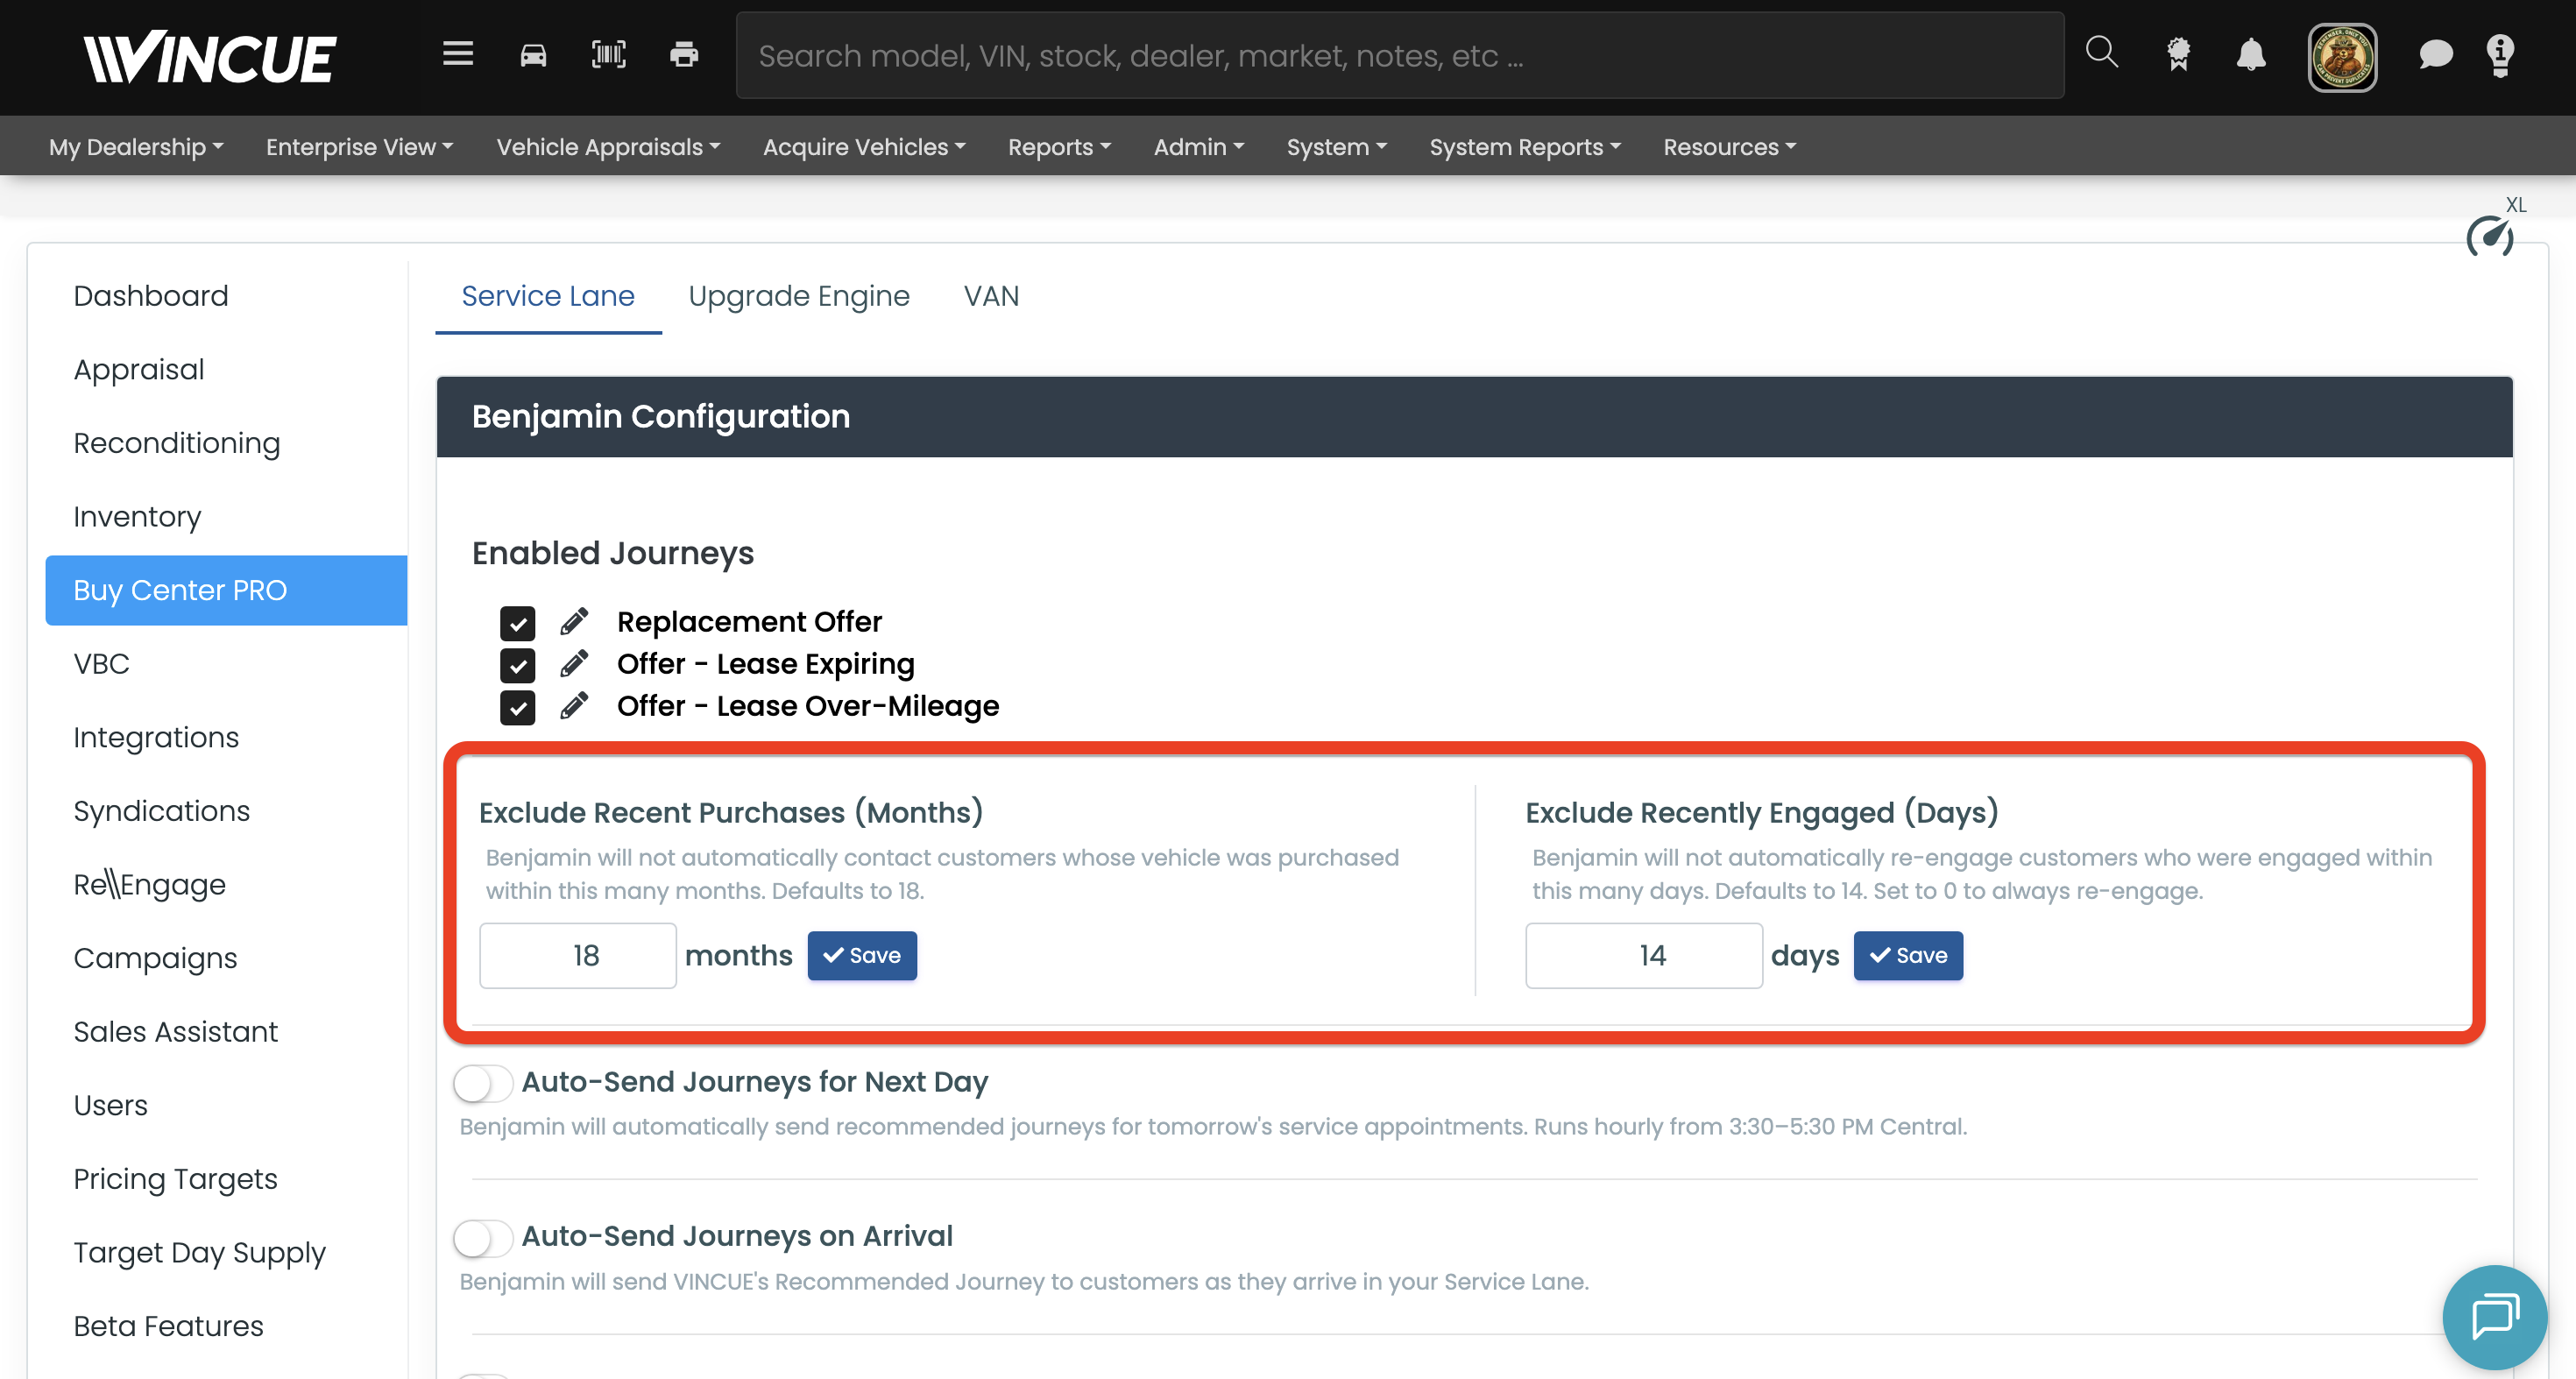
Task: Focus the top search field
Action: (x=1400, y=56)
